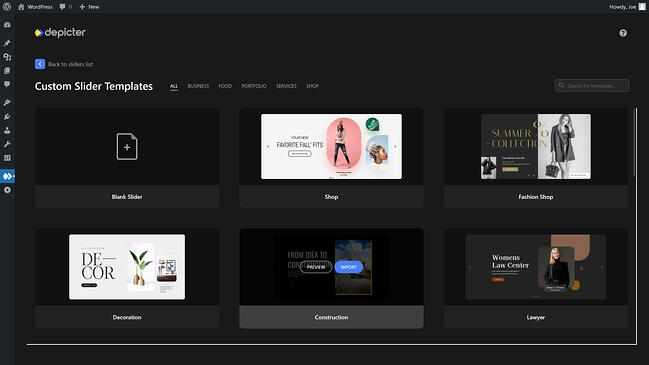Image resolution: width=649 pixels, height=365 pixels.
Task: Open the Decoration template thumbnail
Action: 127,267
